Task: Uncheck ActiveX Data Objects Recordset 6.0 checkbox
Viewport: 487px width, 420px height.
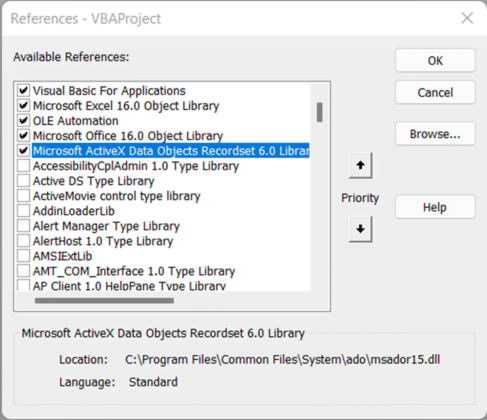Action: tap(23, 151)
